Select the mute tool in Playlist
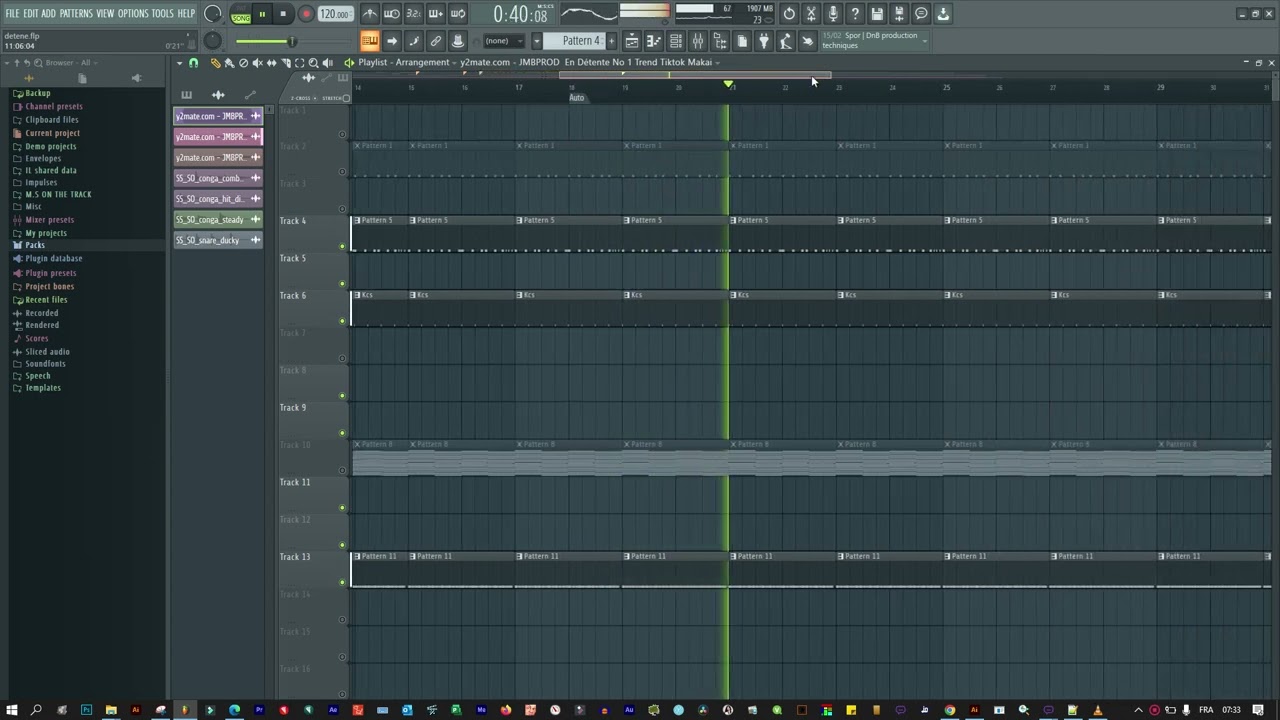The height and width of the screenshot is (720, 1280). coord(257,63)
